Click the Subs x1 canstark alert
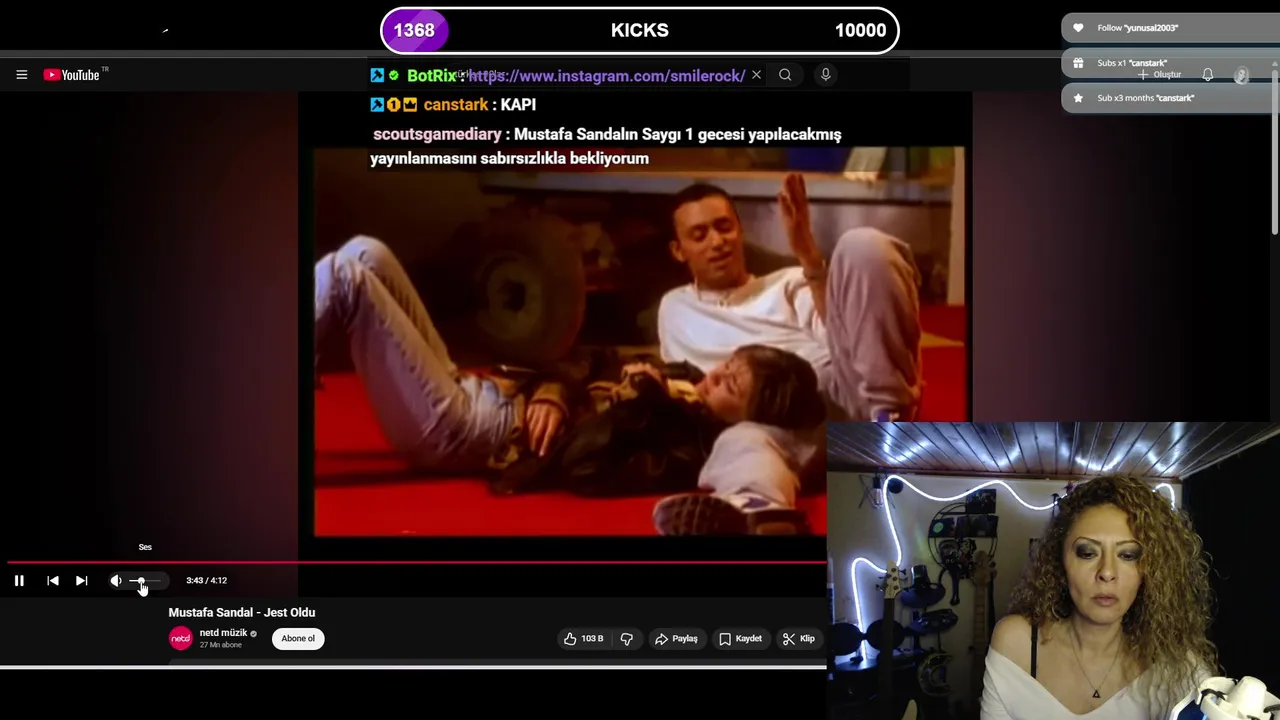The height and width of the screenshot is (720, 1280). (x=1170, y=63)
